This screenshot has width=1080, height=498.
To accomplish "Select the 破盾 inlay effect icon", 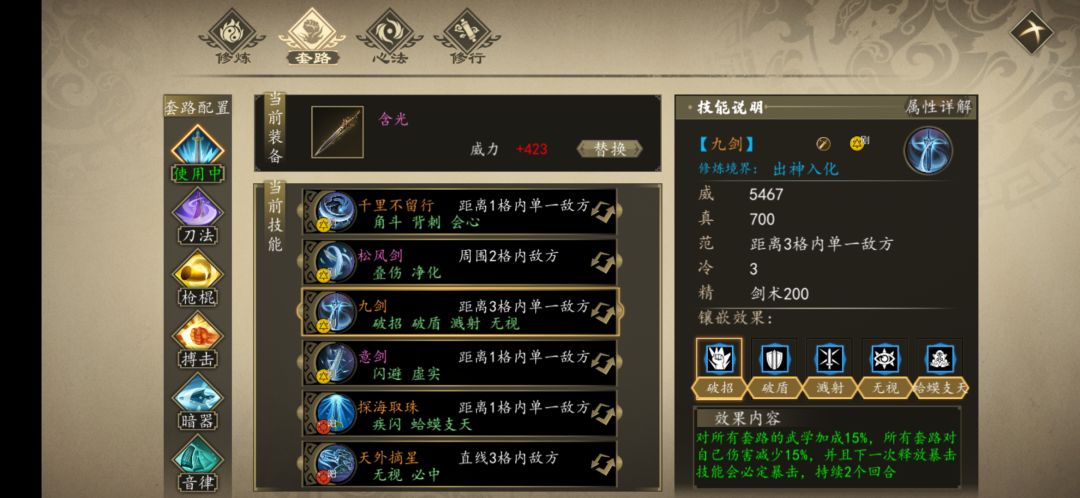I will (x=774, y=359).
